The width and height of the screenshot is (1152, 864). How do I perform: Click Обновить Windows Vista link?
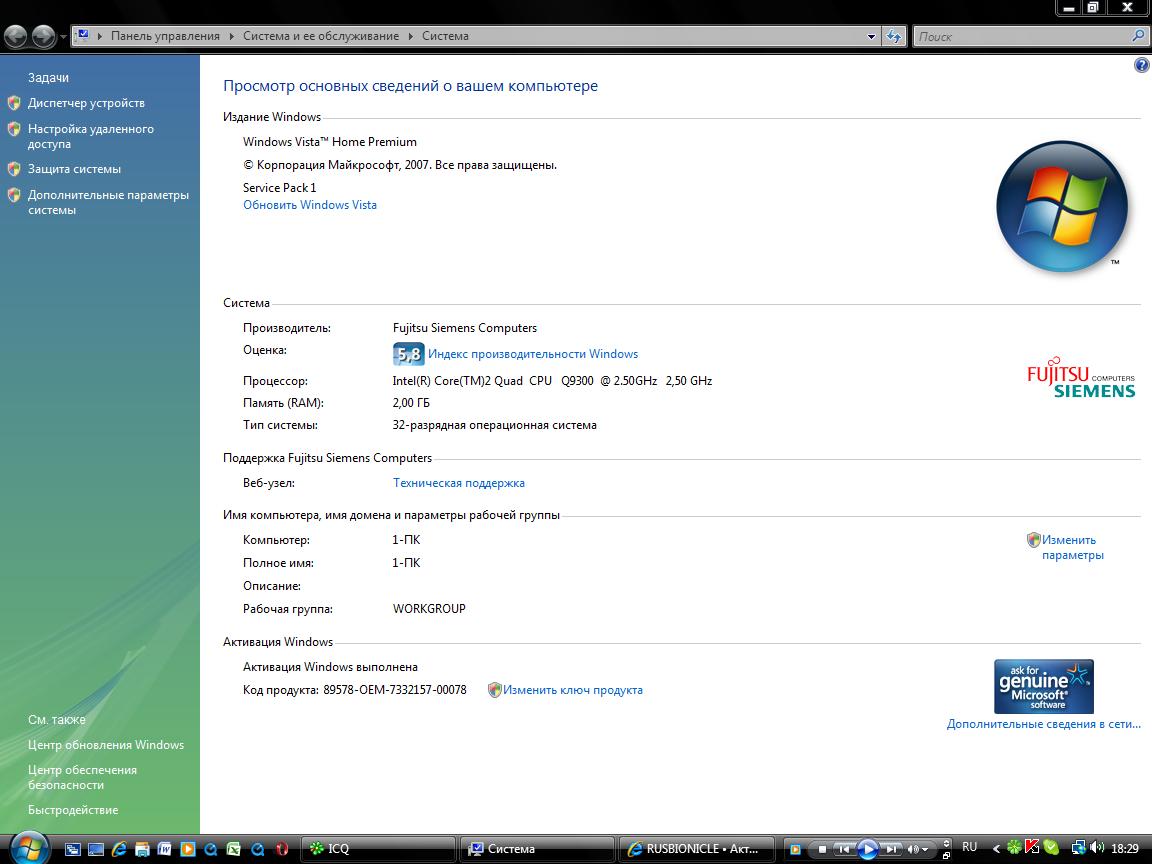(310, 205)
